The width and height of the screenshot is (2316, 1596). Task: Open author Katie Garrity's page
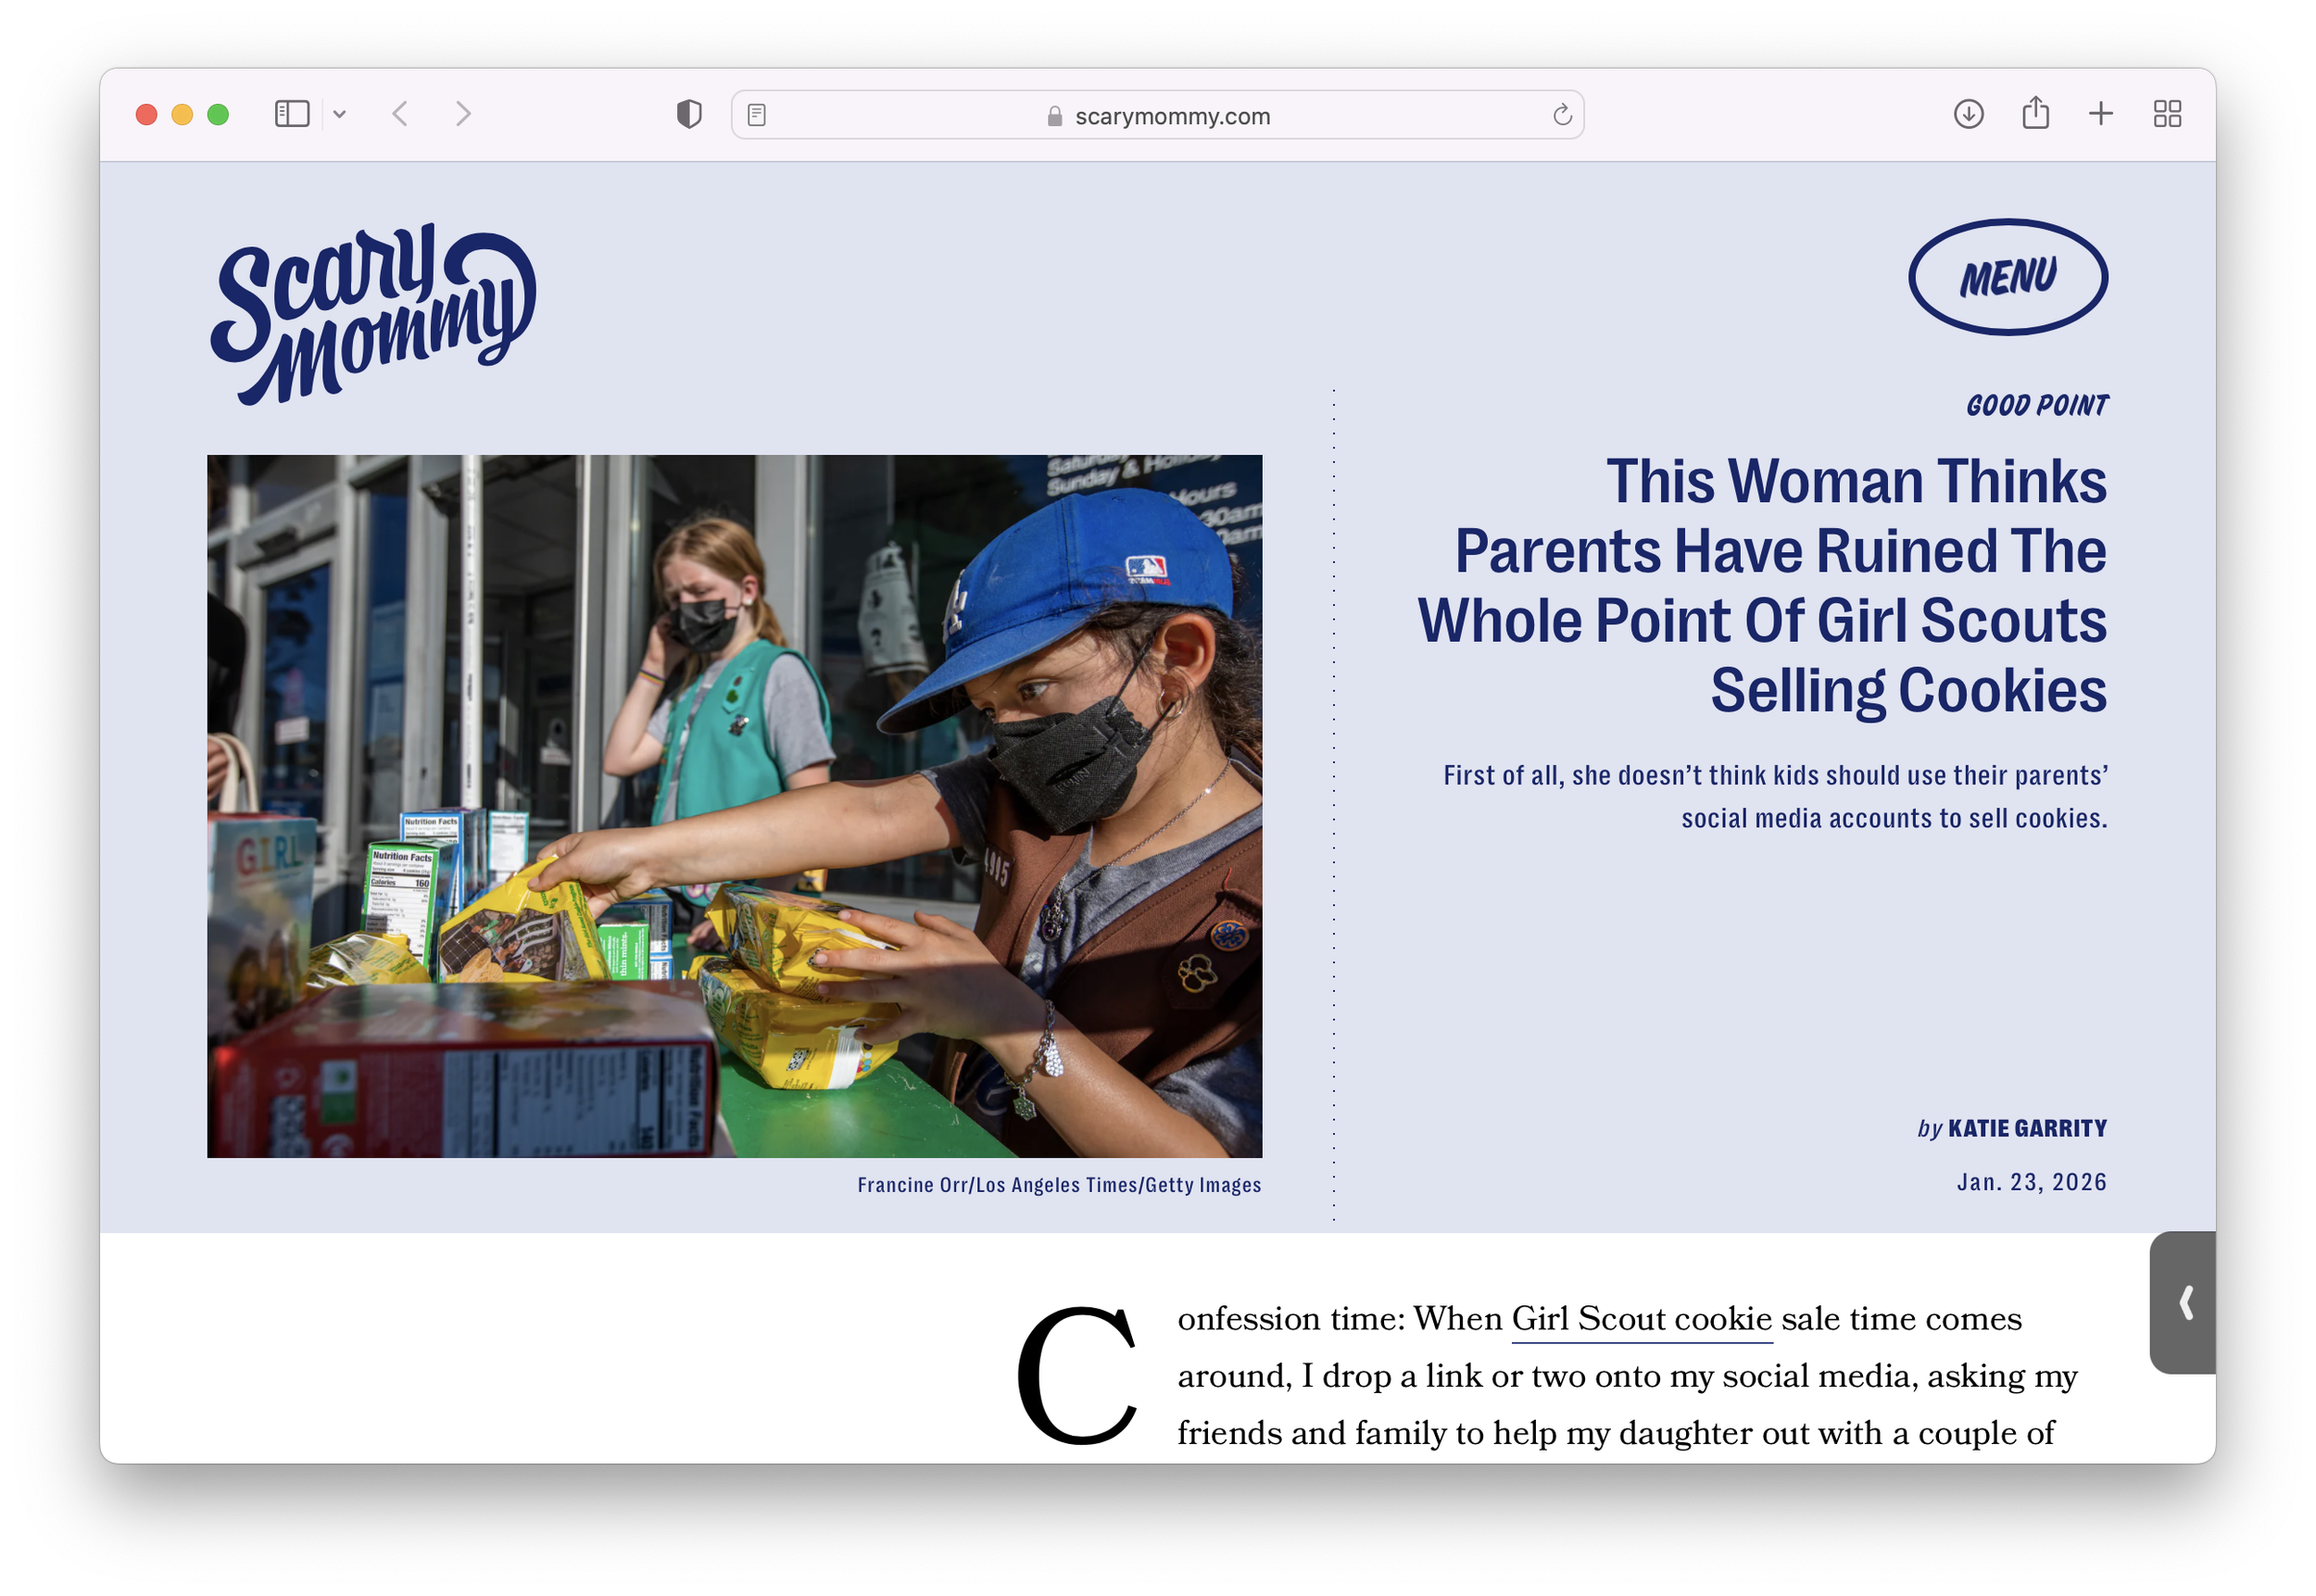[2026, 1128]
